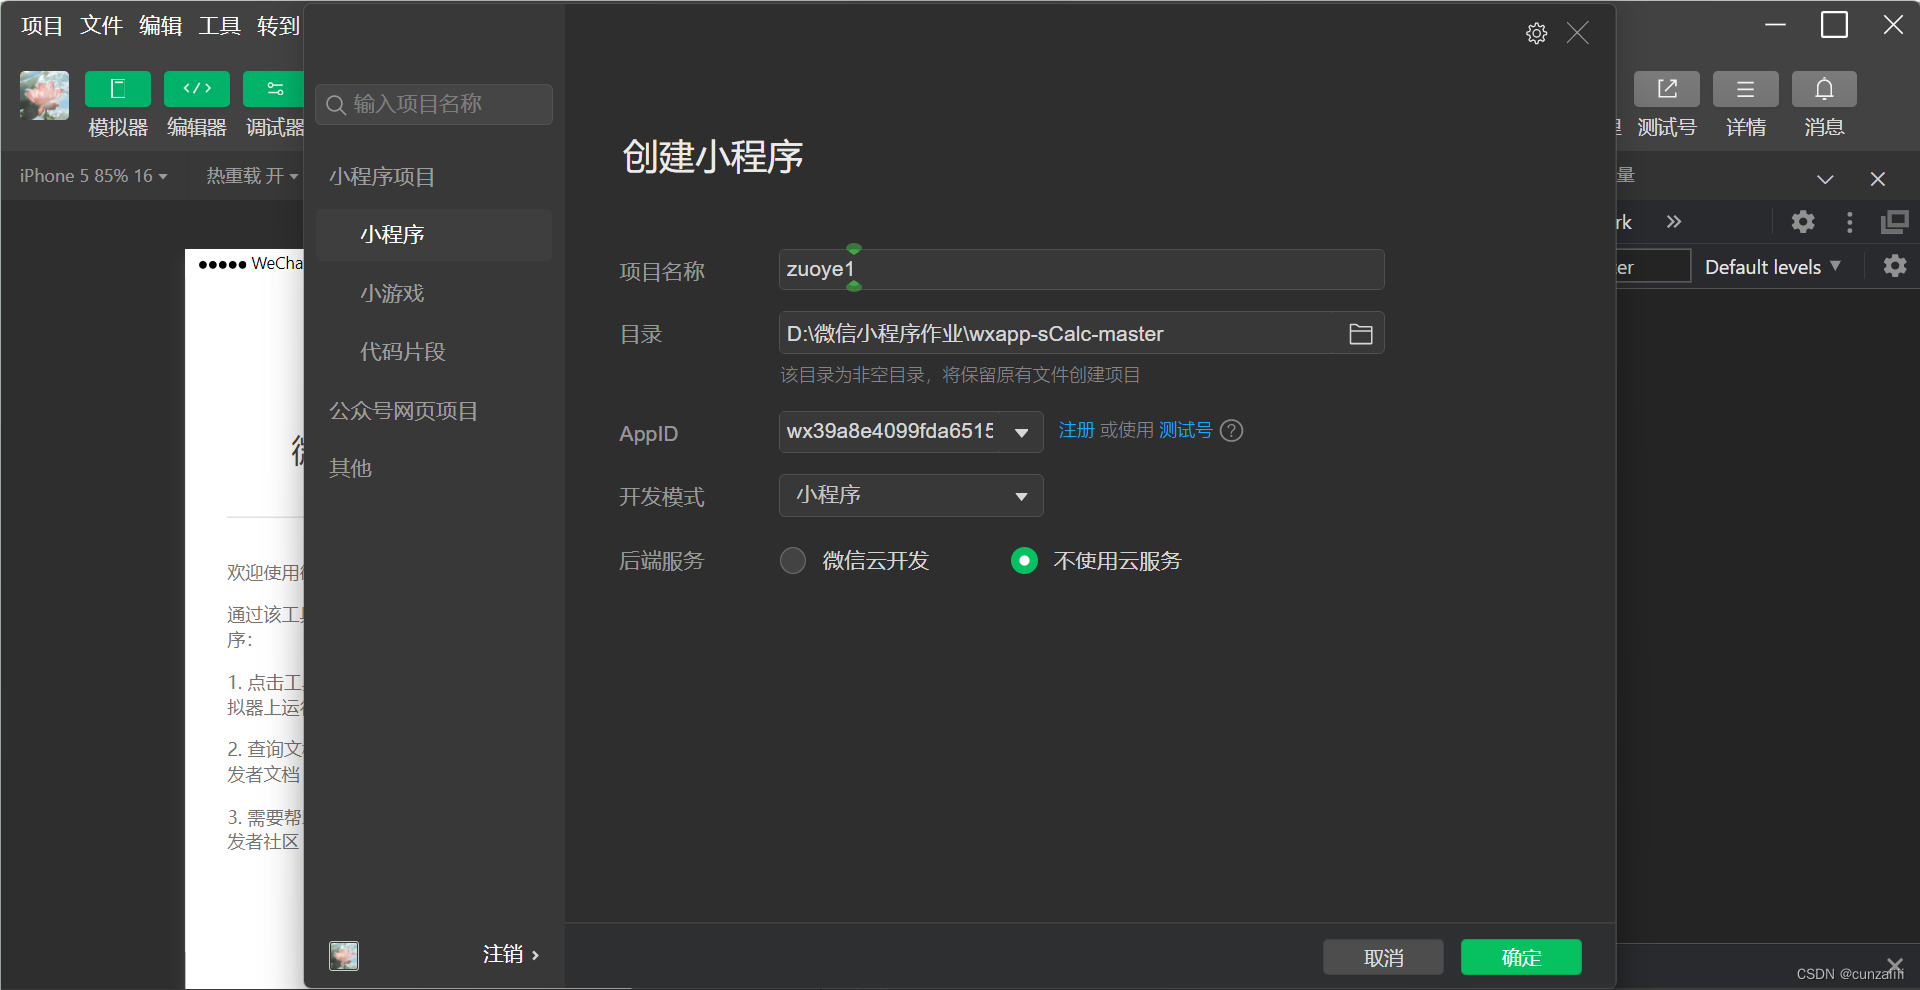1920x990 pixels.
Task: Click the 注销 logout expander
Action: (511, 955)
